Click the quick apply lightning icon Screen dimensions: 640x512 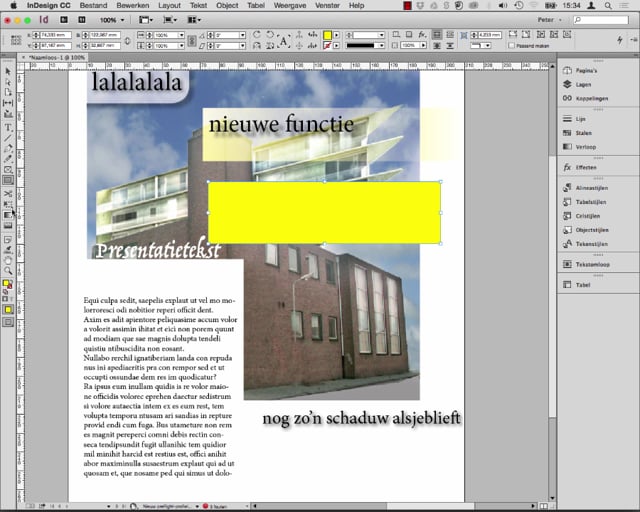[620, 40]
